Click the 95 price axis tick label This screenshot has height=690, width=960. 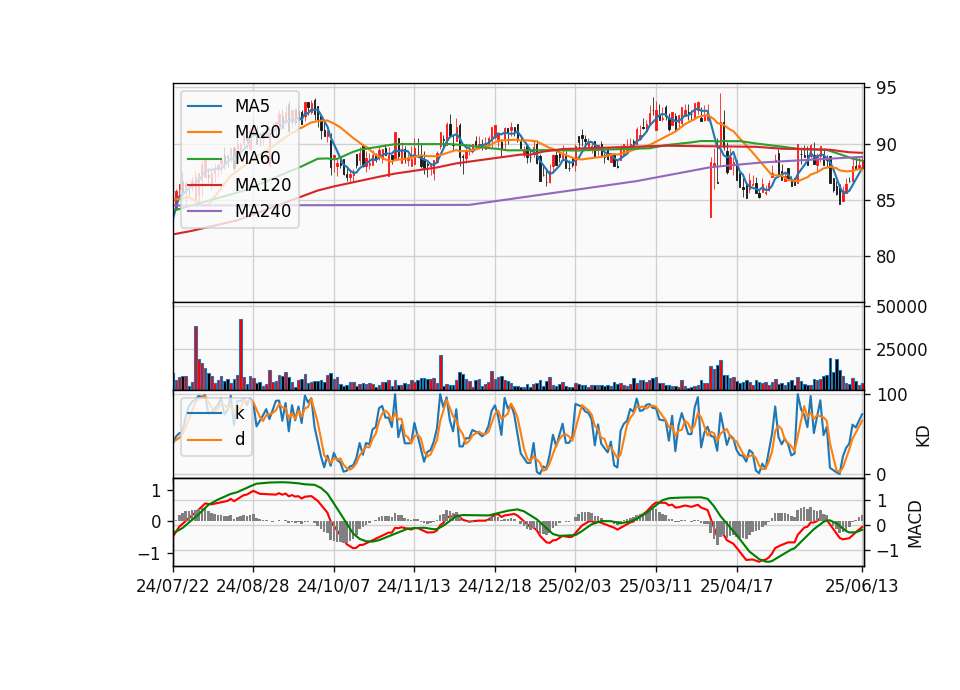tap(886, 88)
